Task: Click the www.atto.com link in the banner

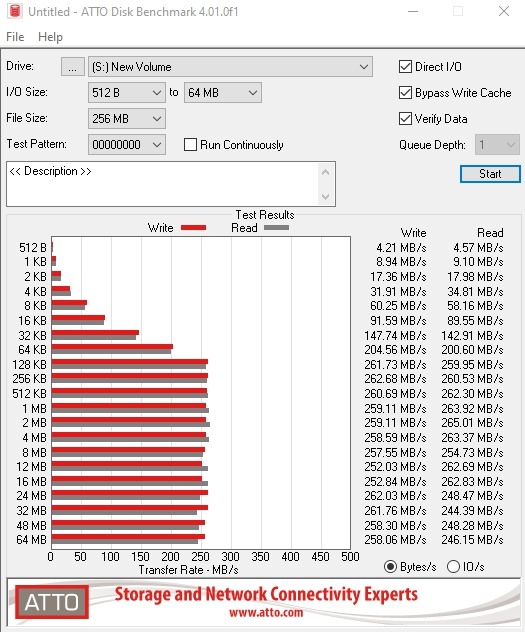Action: (x=266, y=613)
